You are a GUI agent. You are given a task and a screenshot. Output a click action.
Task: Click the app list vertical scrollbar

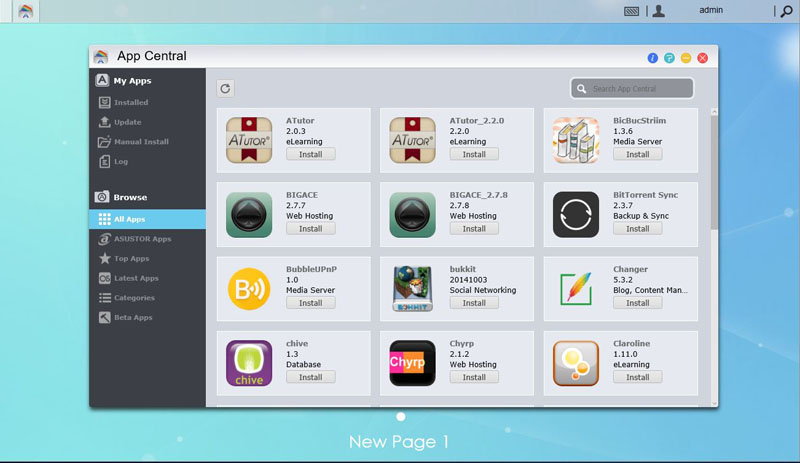pyautogui.click(x=714, y=174)
